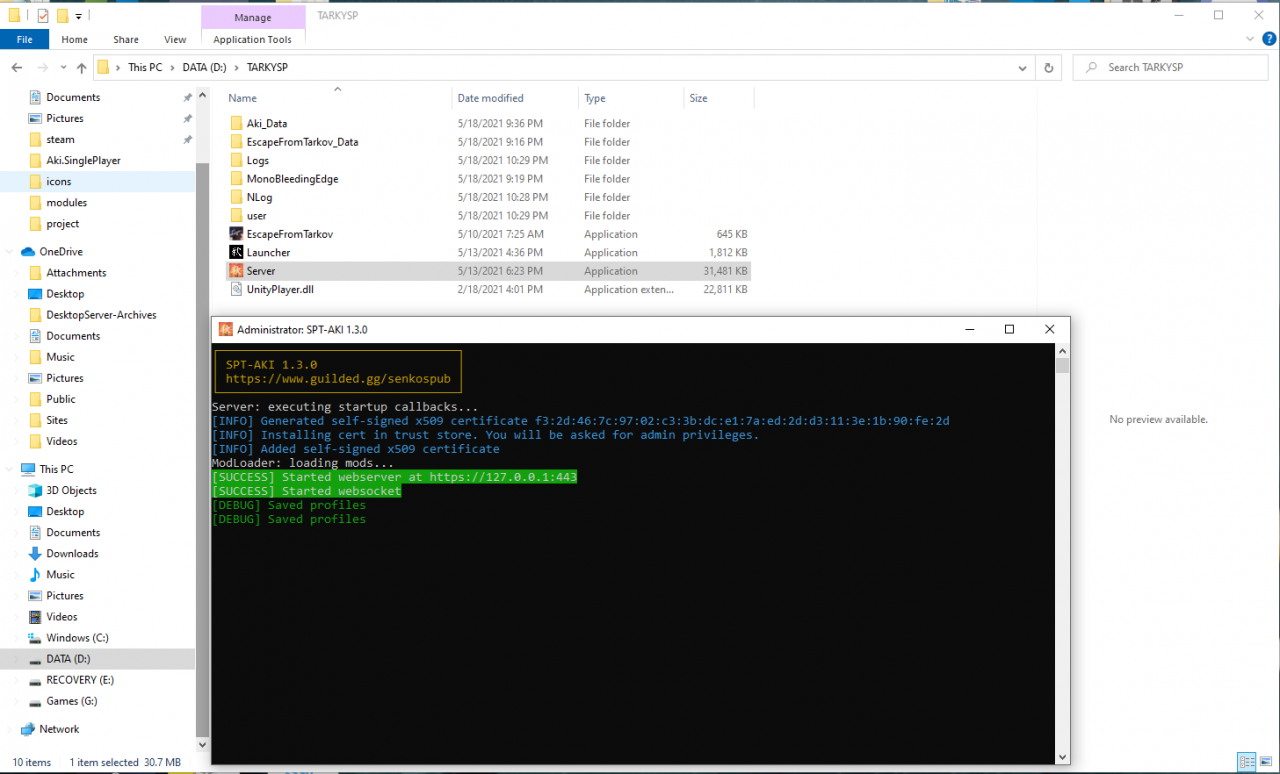The height and width of the screenshot is (774, 1280).
Task: Switch to the Home ribbon tab
Action: click(74, 39)
